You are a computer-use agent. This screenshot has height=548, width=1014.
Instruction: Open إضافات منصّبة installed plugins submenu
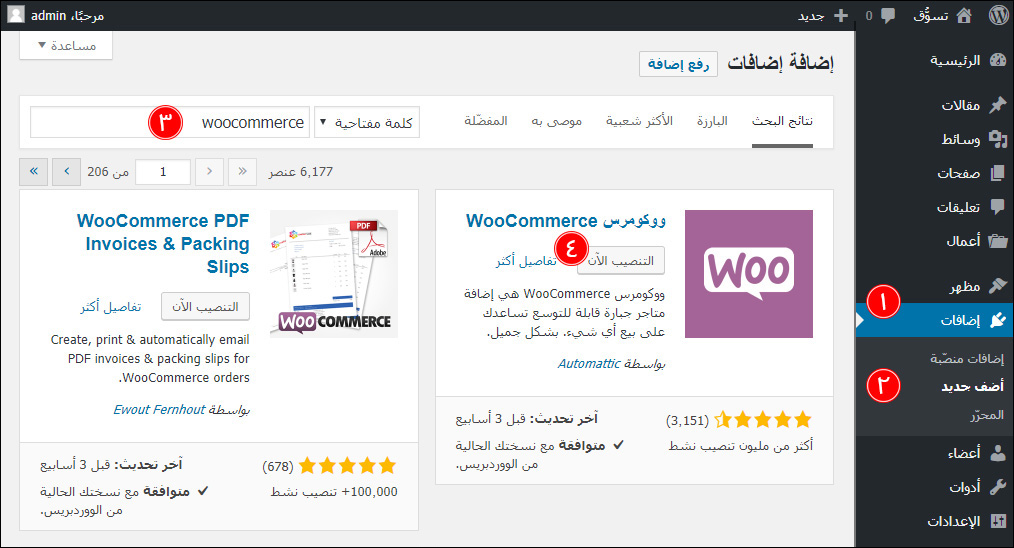pos(967,358)
